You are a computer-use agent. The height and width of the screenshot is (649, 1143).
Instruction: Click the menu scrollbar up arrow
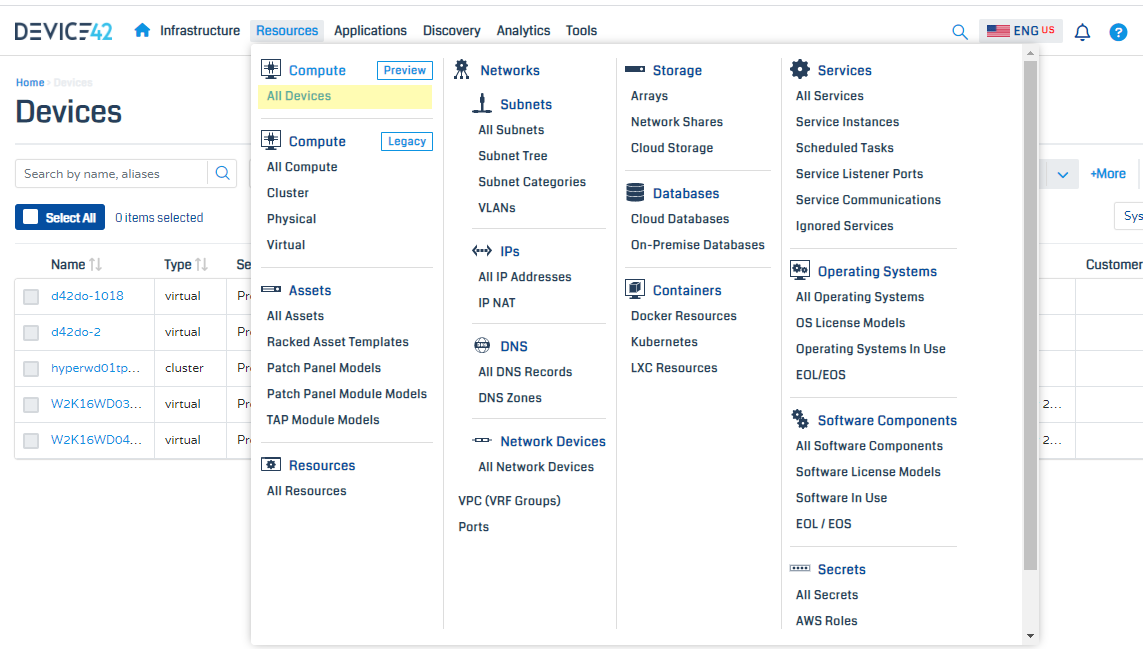[1030, 53]
